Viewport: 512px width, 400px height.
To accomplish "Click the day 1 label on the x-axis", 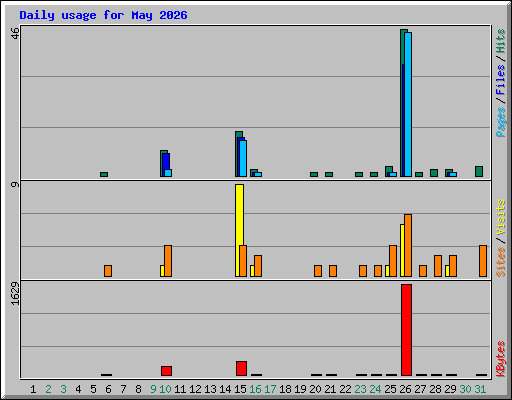I will coord(33,389).
